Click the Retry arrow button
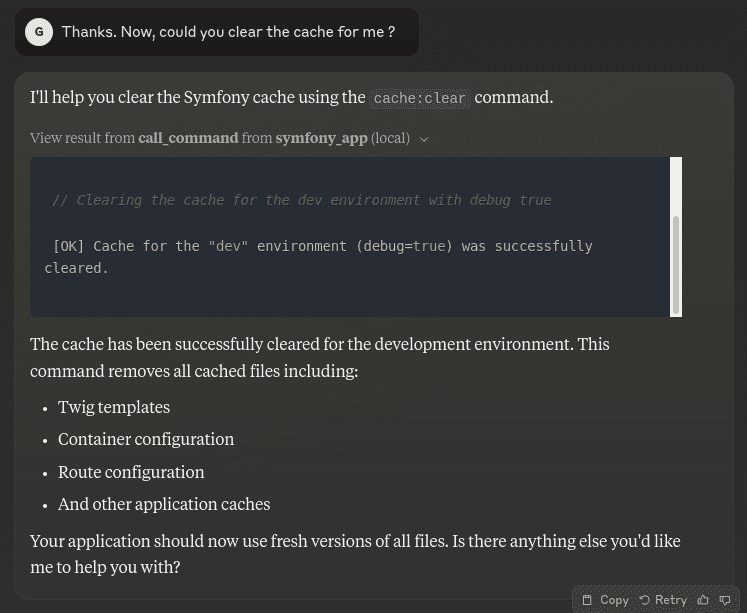Screen dimensions: 747x613 point(662,600)
